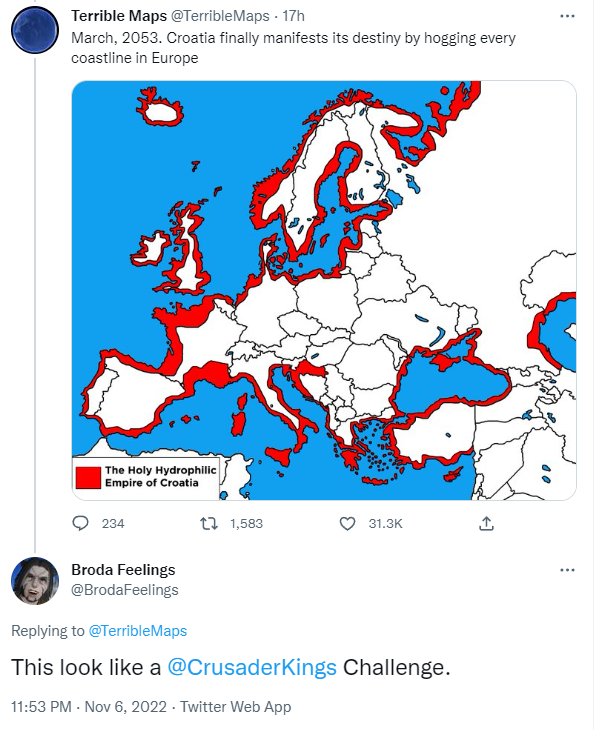Open the 11:53 PM · Nov 6, 2022 timestamp
This screenshot has width=606, height=730.
[88, 707]
